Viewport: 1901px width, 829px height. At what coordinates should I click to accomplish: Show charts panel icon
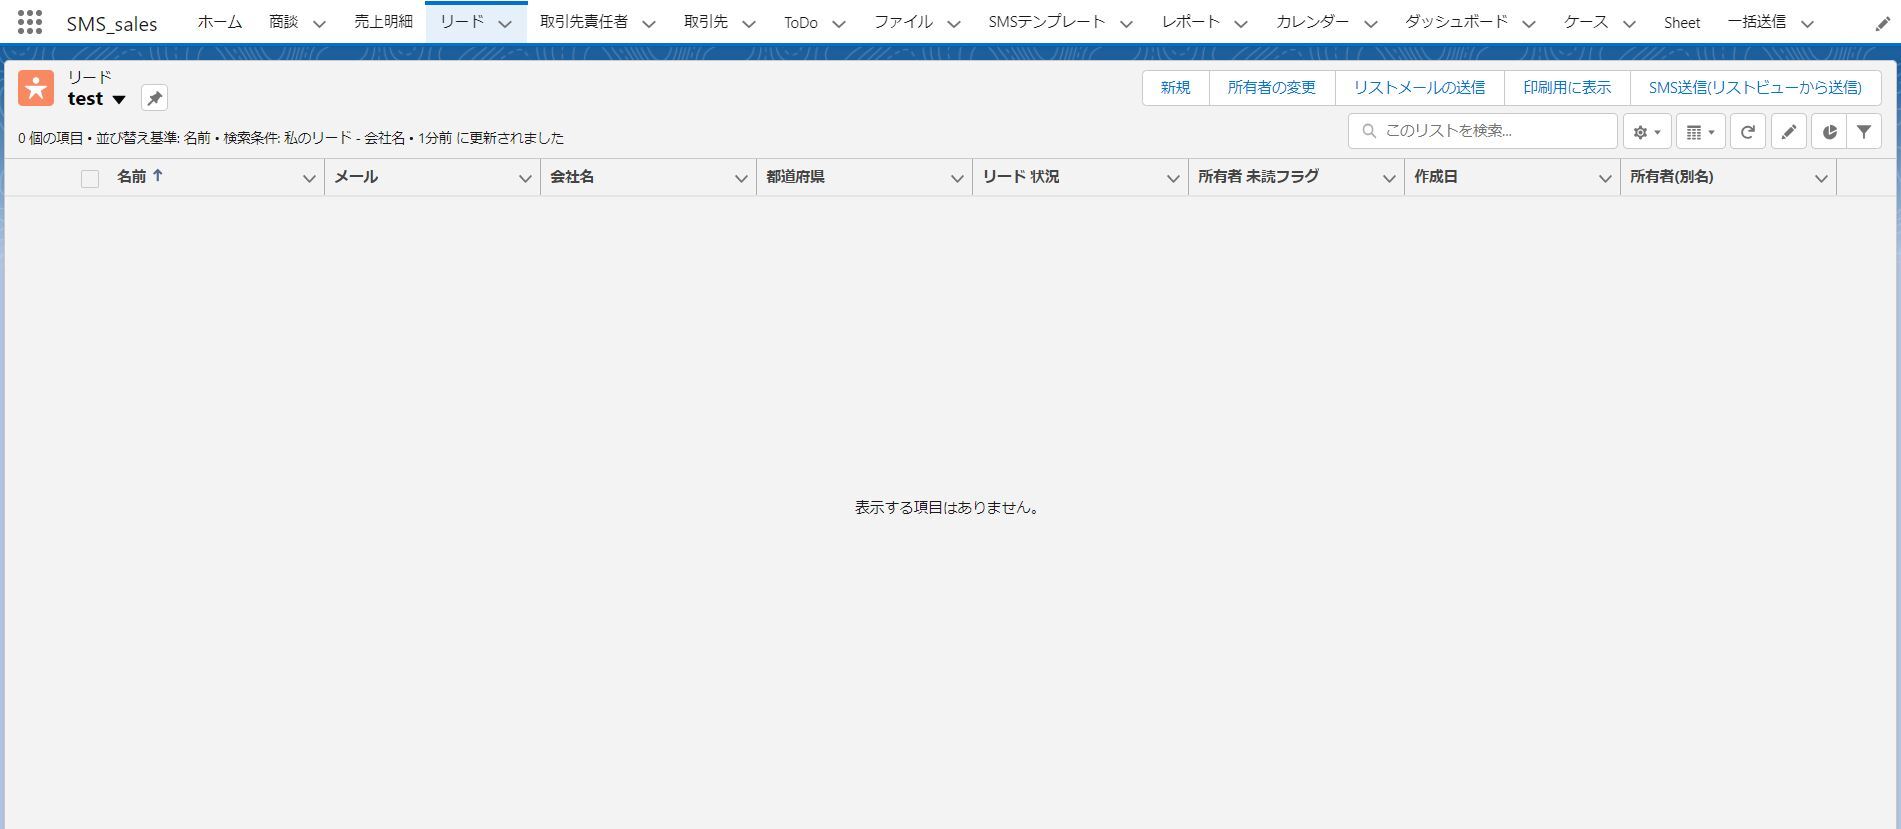(x=1829, y=132)
